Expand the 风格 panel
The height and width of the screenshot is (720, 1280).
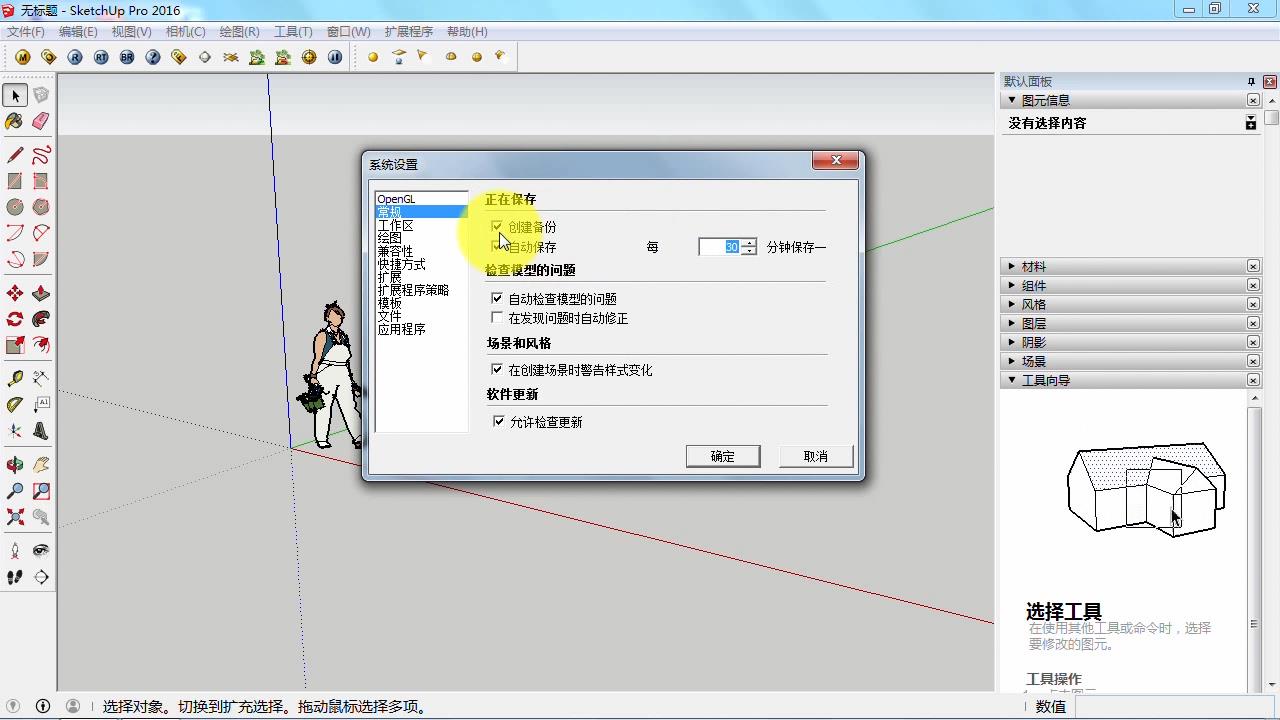coord(1012,304)
